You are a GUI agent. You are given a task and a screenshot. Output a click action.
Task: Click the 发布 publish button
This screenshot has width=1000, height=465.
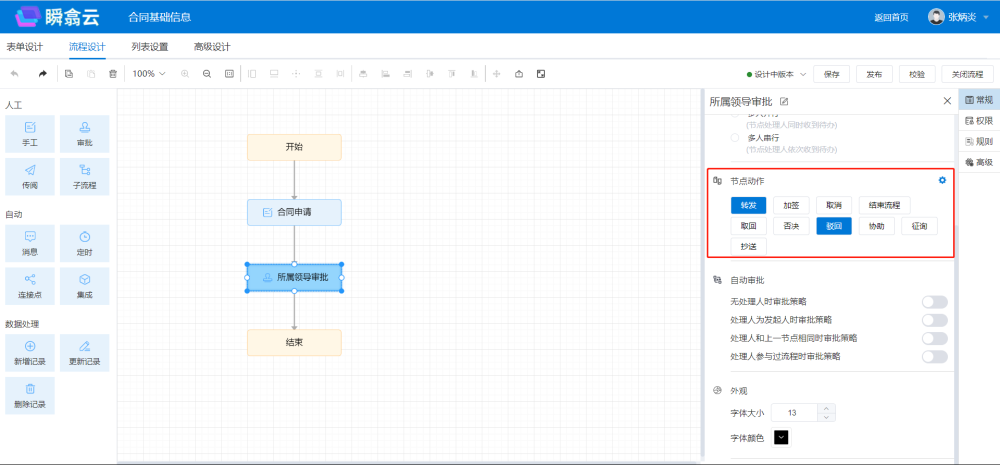[x=874, y=74]
